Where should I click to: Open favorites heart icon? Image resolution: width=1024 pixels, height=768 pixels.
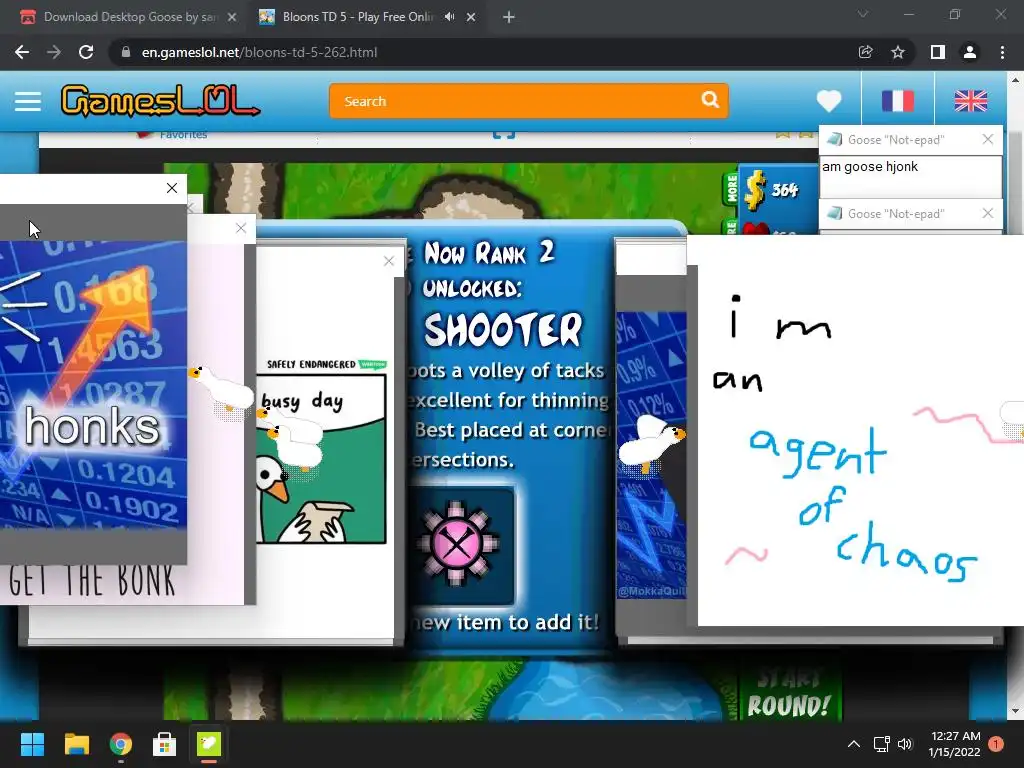pos(829,101)
